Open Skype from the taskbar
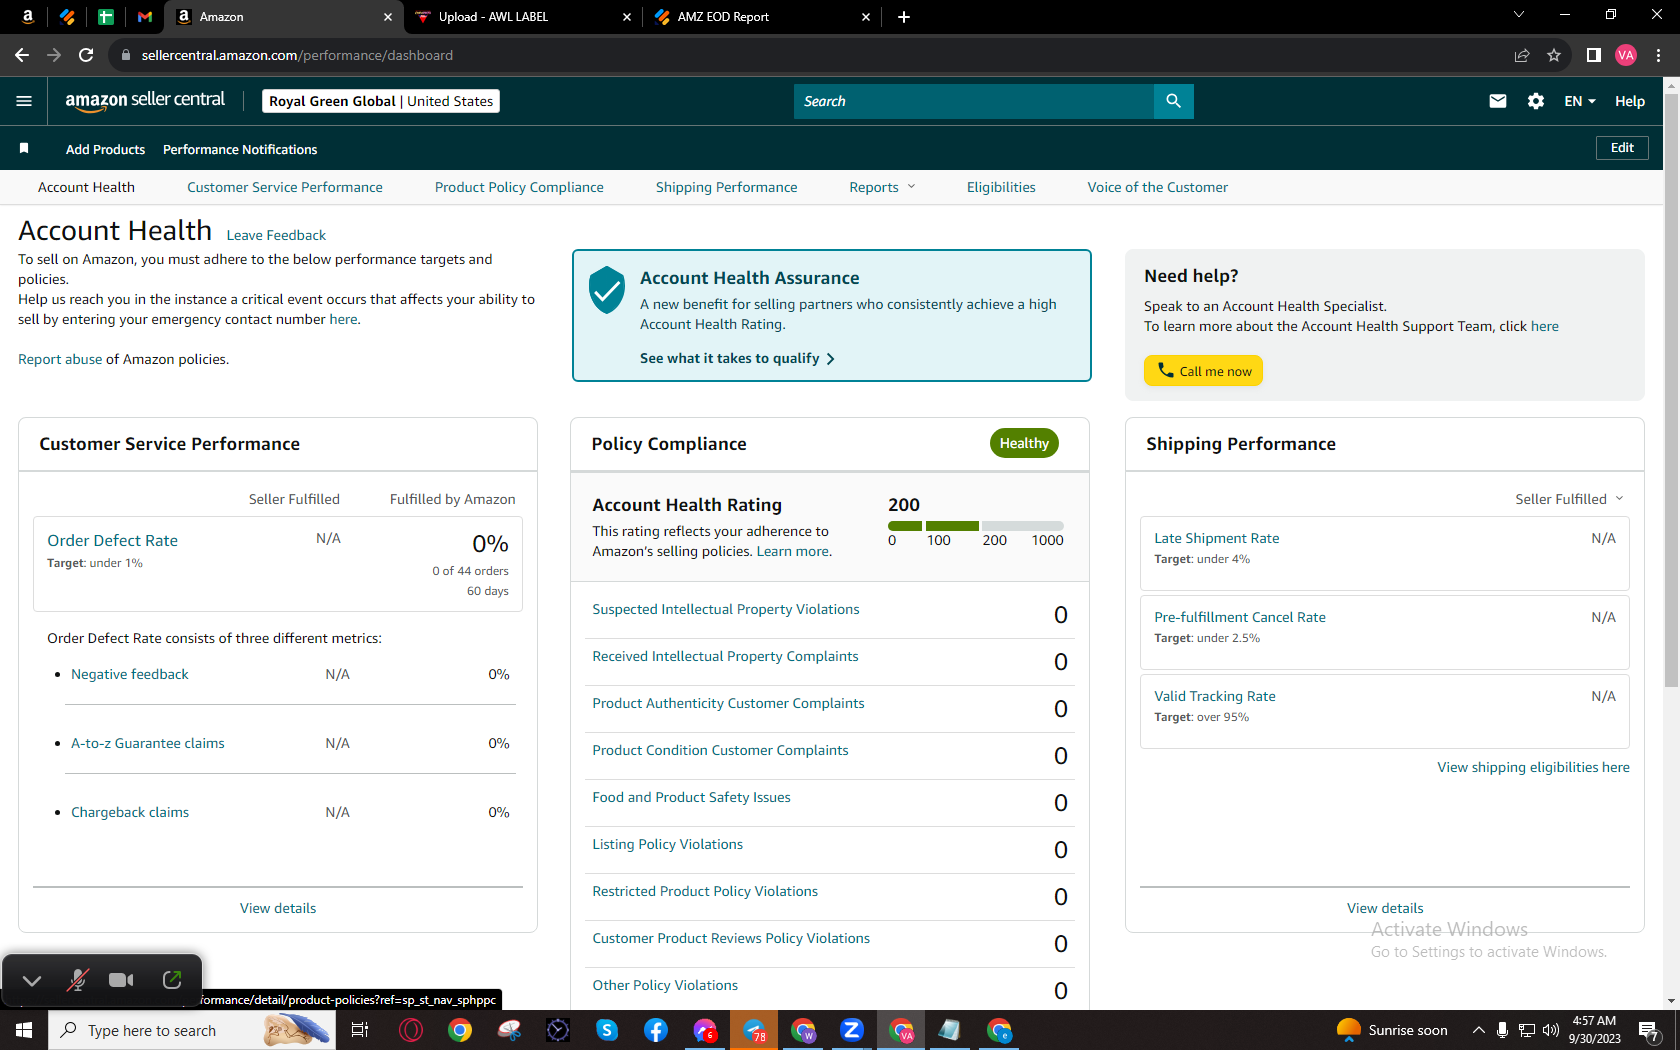Viewport: 1680px width, 1050px height. click(607, 1030)
